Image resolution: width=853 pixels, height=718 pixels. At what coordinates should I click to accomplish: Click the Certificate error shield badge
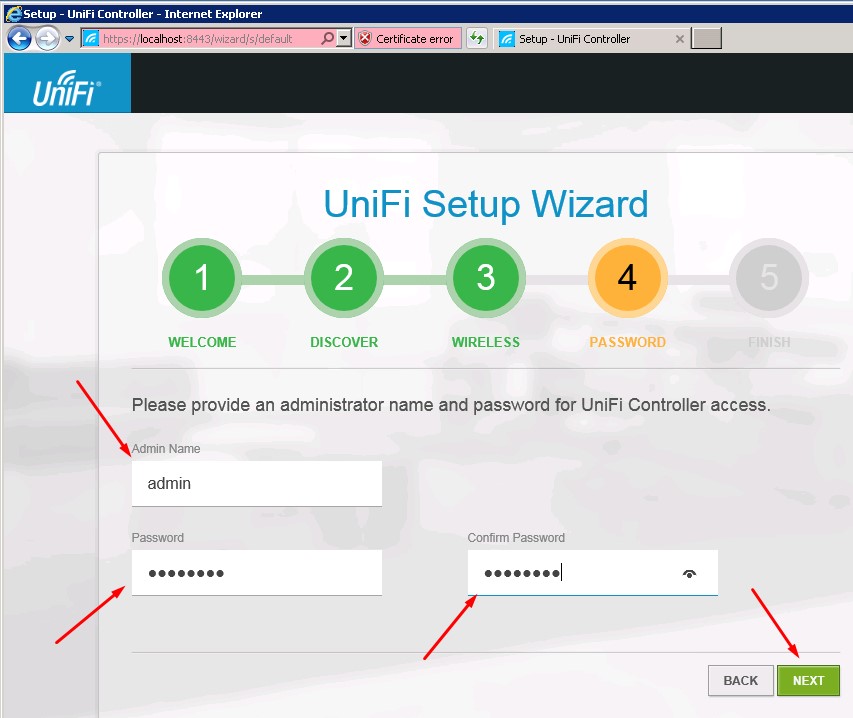pos(407,39)
